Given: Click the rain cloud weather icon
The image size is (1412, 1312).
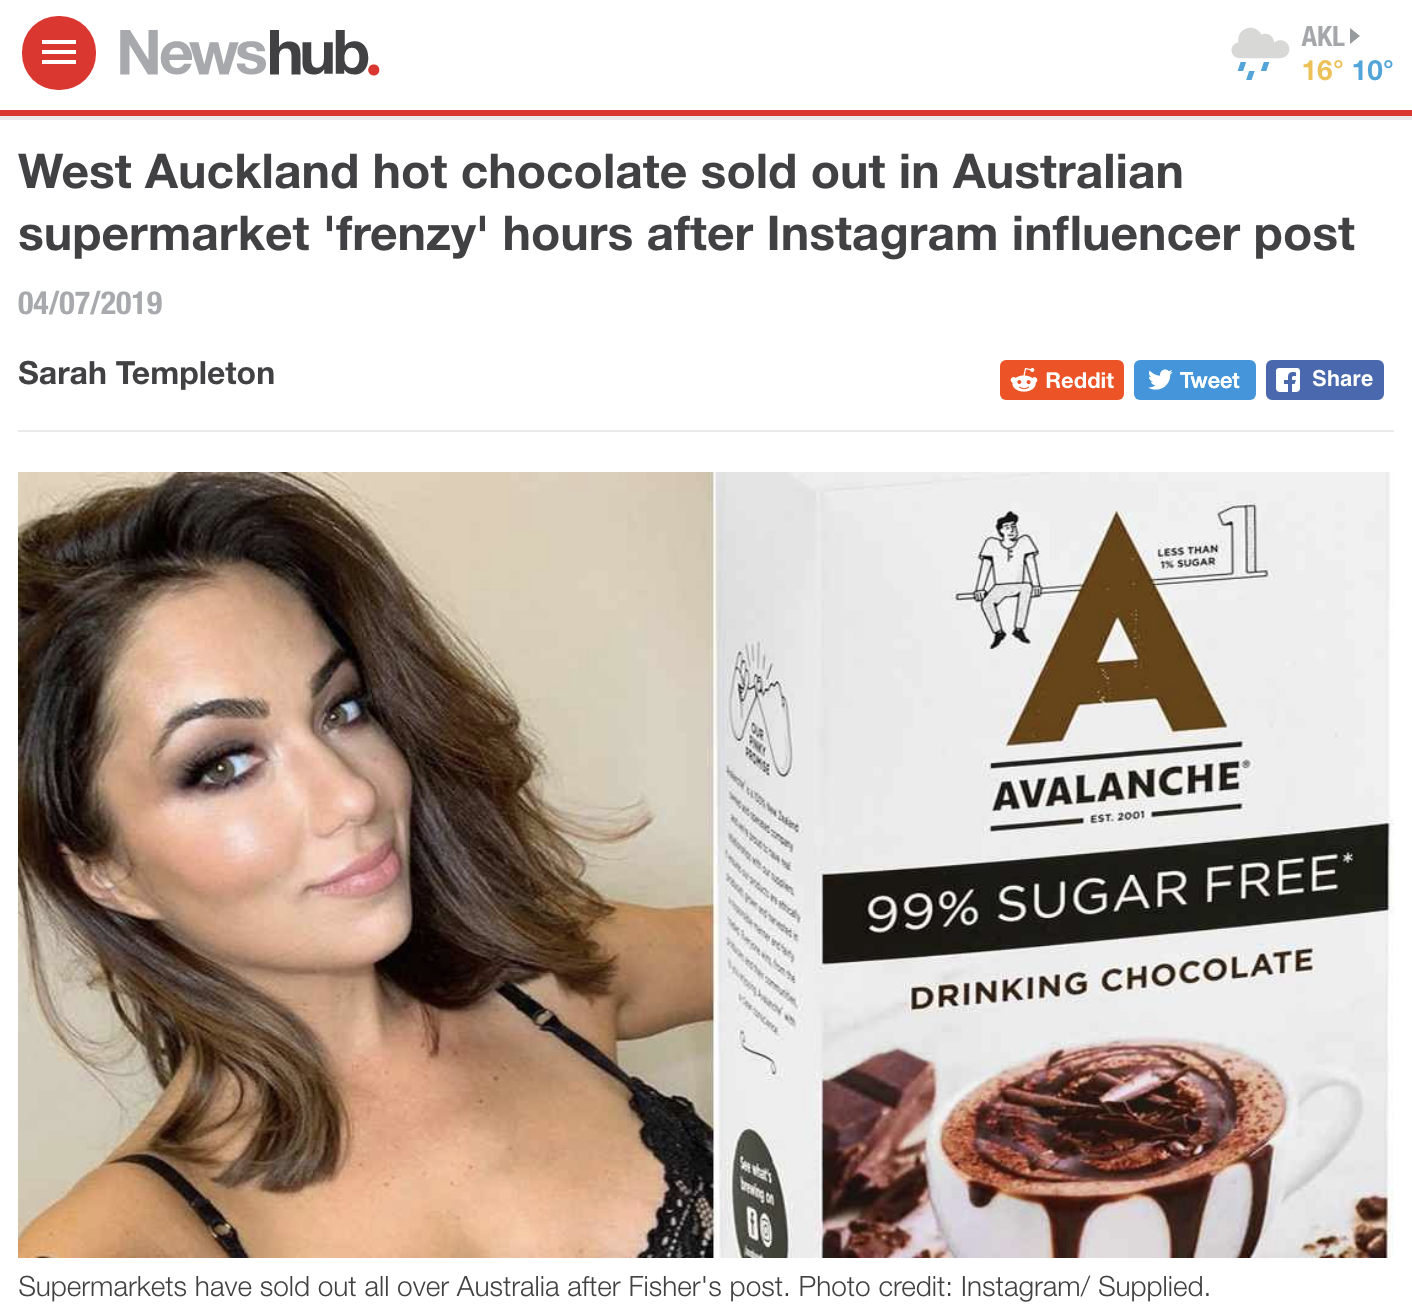Looking at the screenshot, I should click(x=1259, y=53).
